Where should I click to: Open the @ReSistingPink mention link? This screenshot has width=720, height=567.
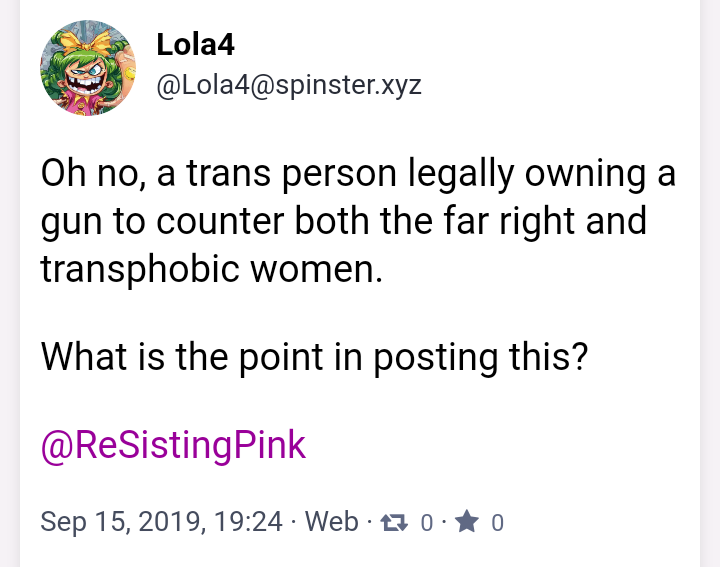[x=172, y=445]
